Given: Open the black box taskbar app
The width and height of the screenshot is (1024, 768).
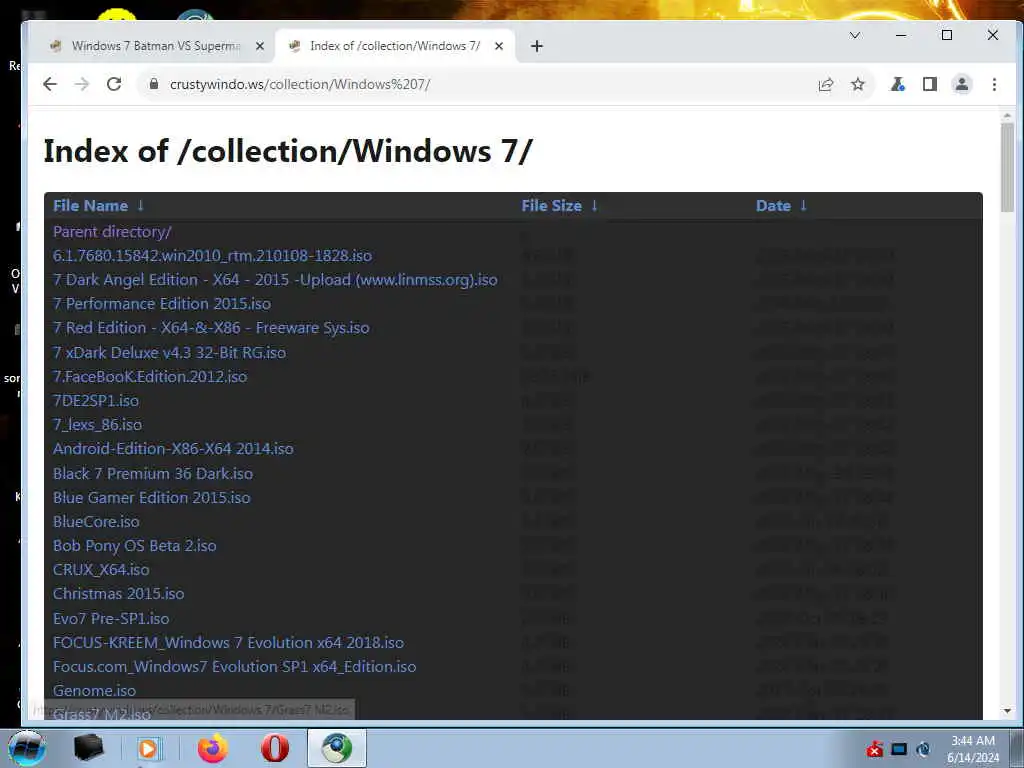Looking at the screenshot, I should [x=88, y=748].
